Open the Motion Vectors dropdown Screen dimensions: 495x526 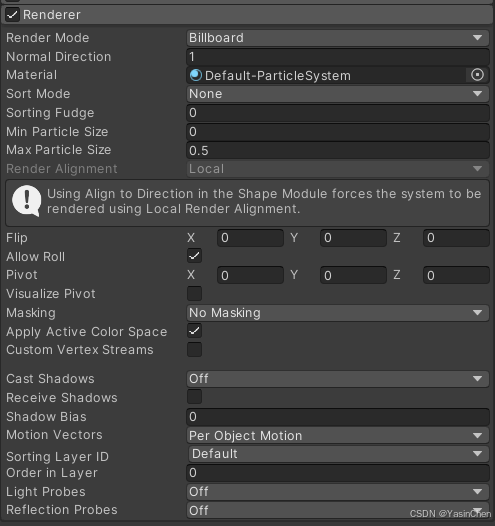(x=338, y=435)
